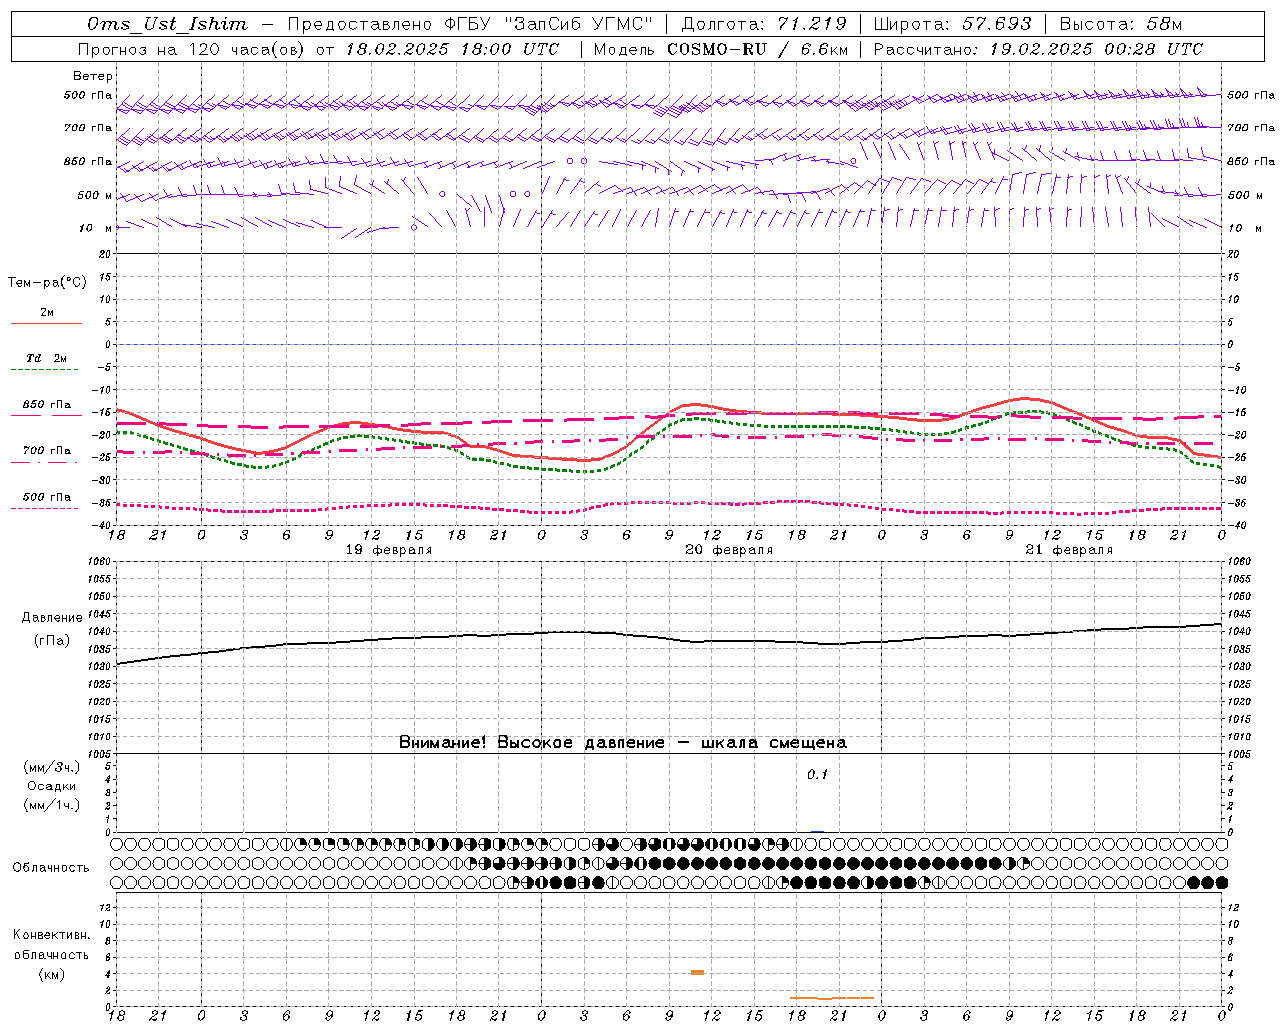Click the 10 м wind level label beside Ветер
This screenshot has height=1024, width=1280.
coord(96,228)
